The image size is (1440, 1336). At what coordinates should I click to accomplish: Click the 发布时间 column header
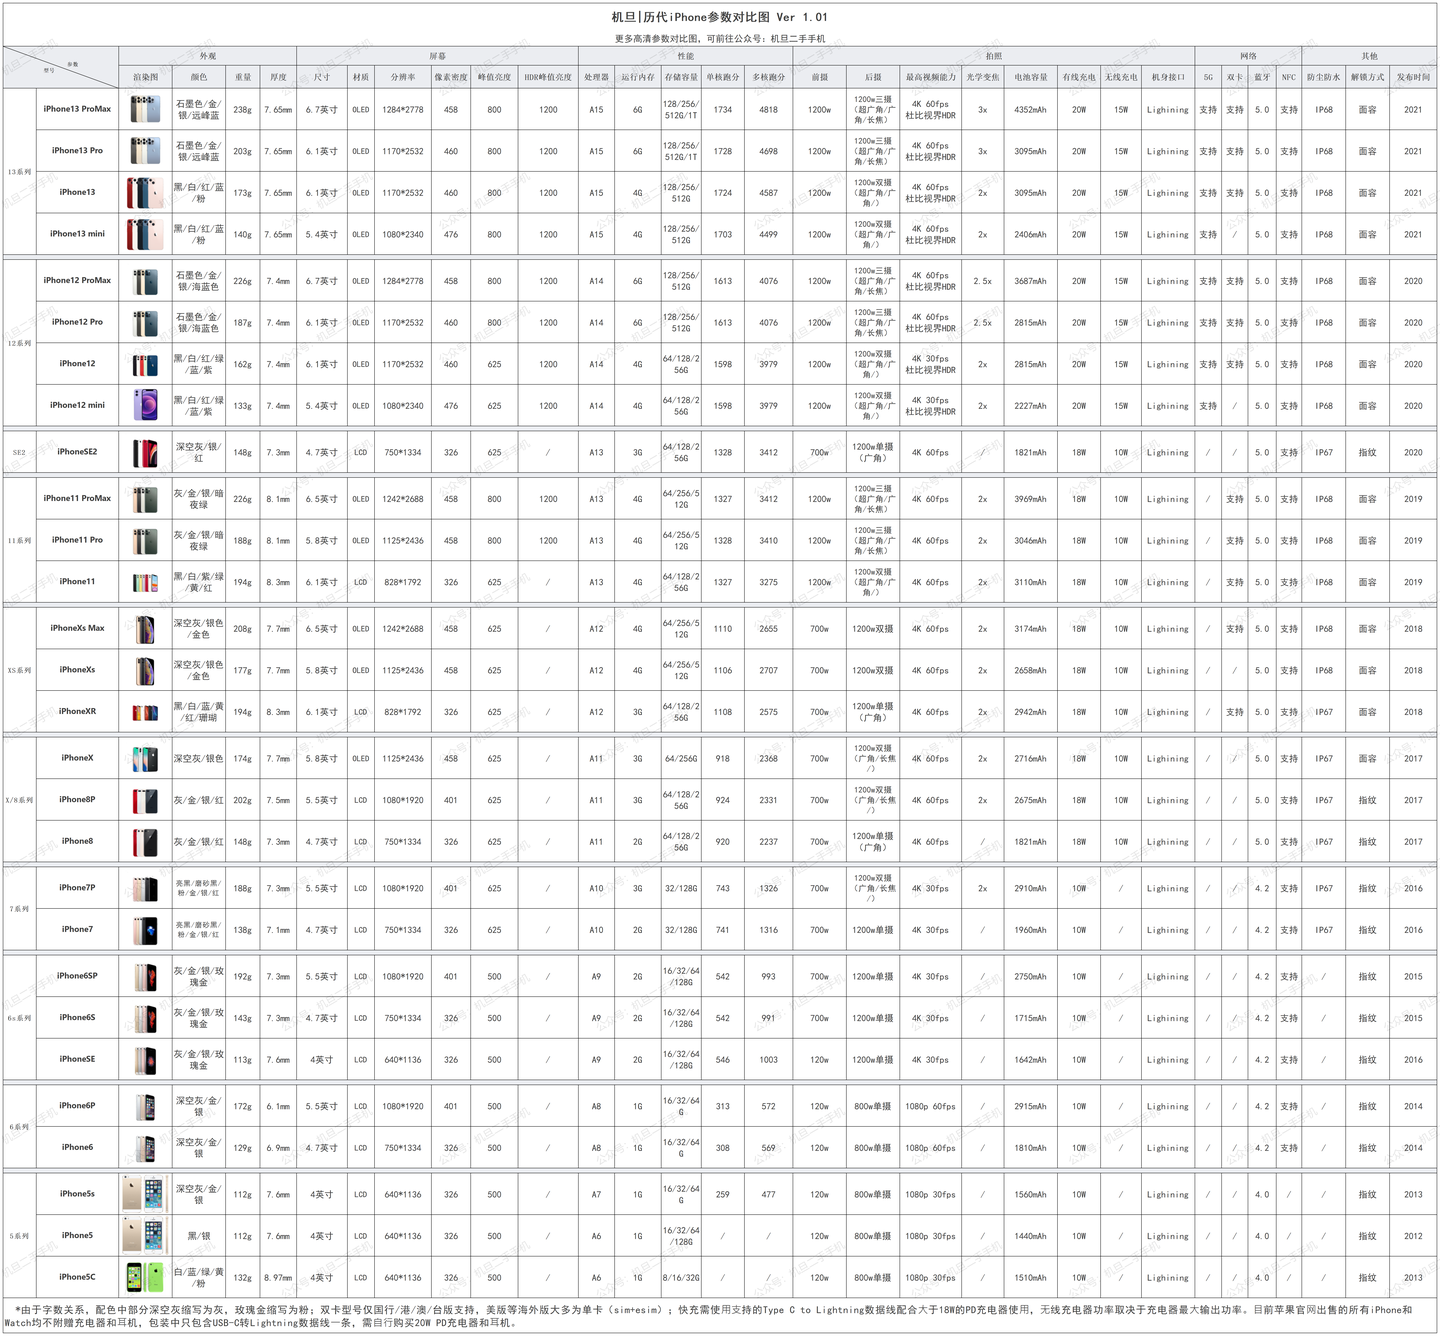pos(1413,77)
